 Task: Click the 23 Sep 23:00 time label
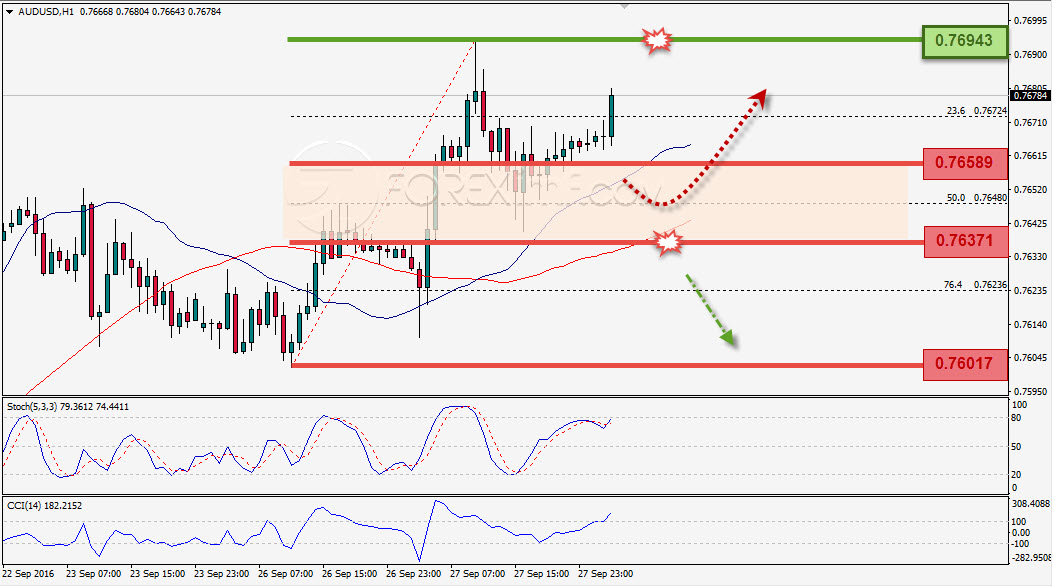click(222, 574)
